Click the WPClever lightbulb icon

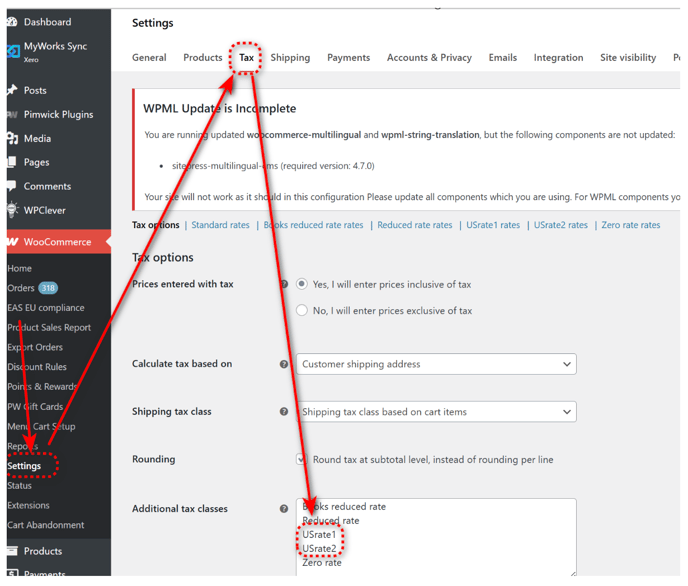click(x=12, y=210)
